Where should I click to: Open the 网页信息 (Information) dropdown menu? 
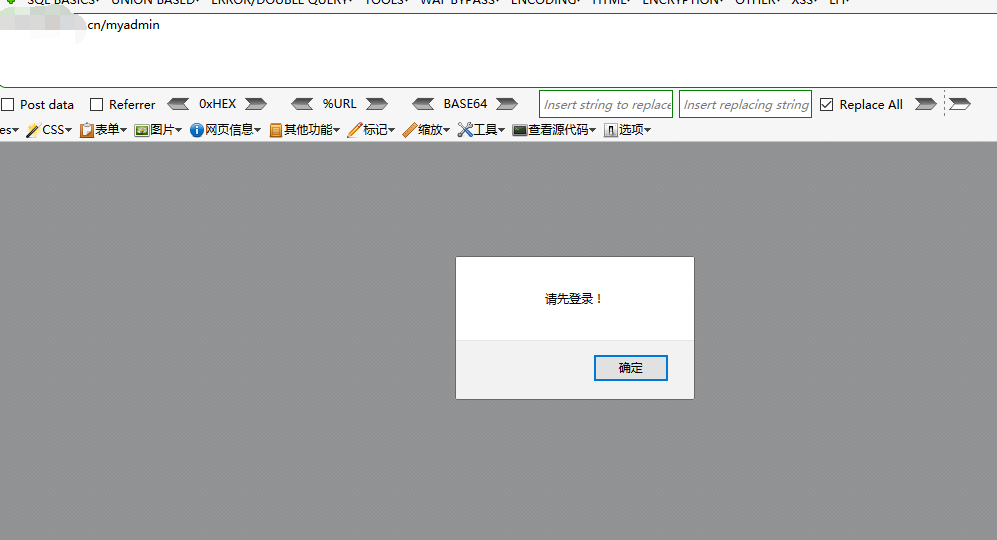point(226,130)
